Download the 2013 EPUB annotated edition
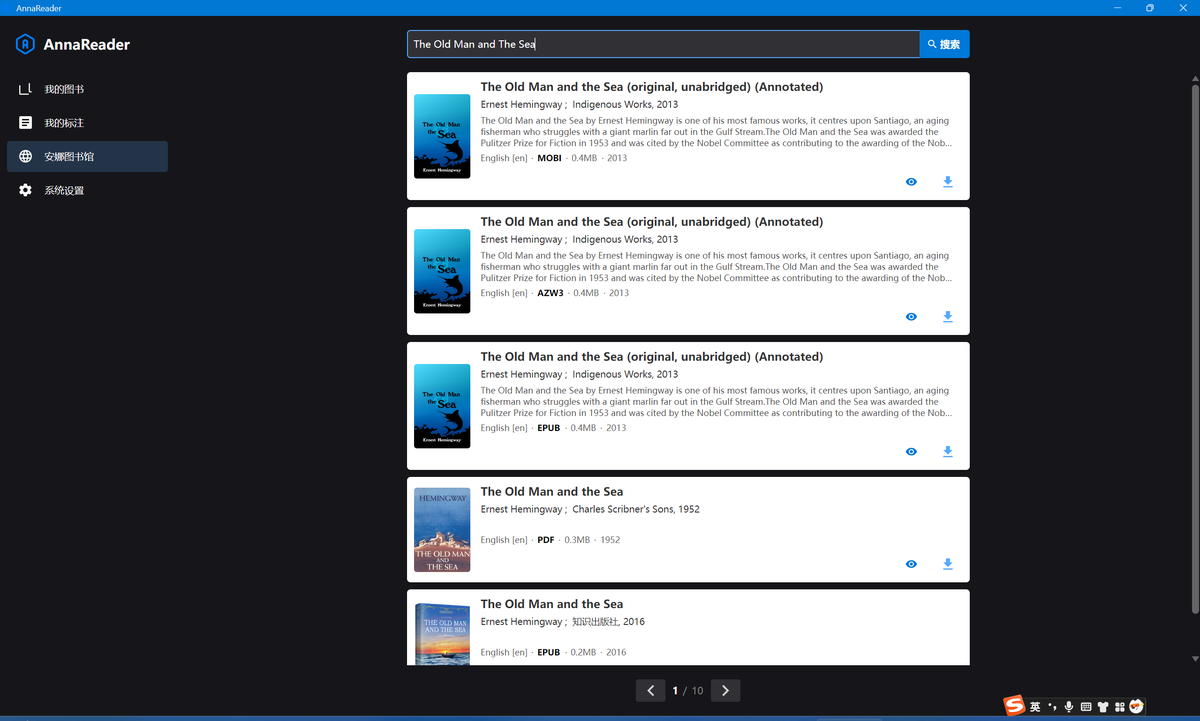 (x=948, y=452)
